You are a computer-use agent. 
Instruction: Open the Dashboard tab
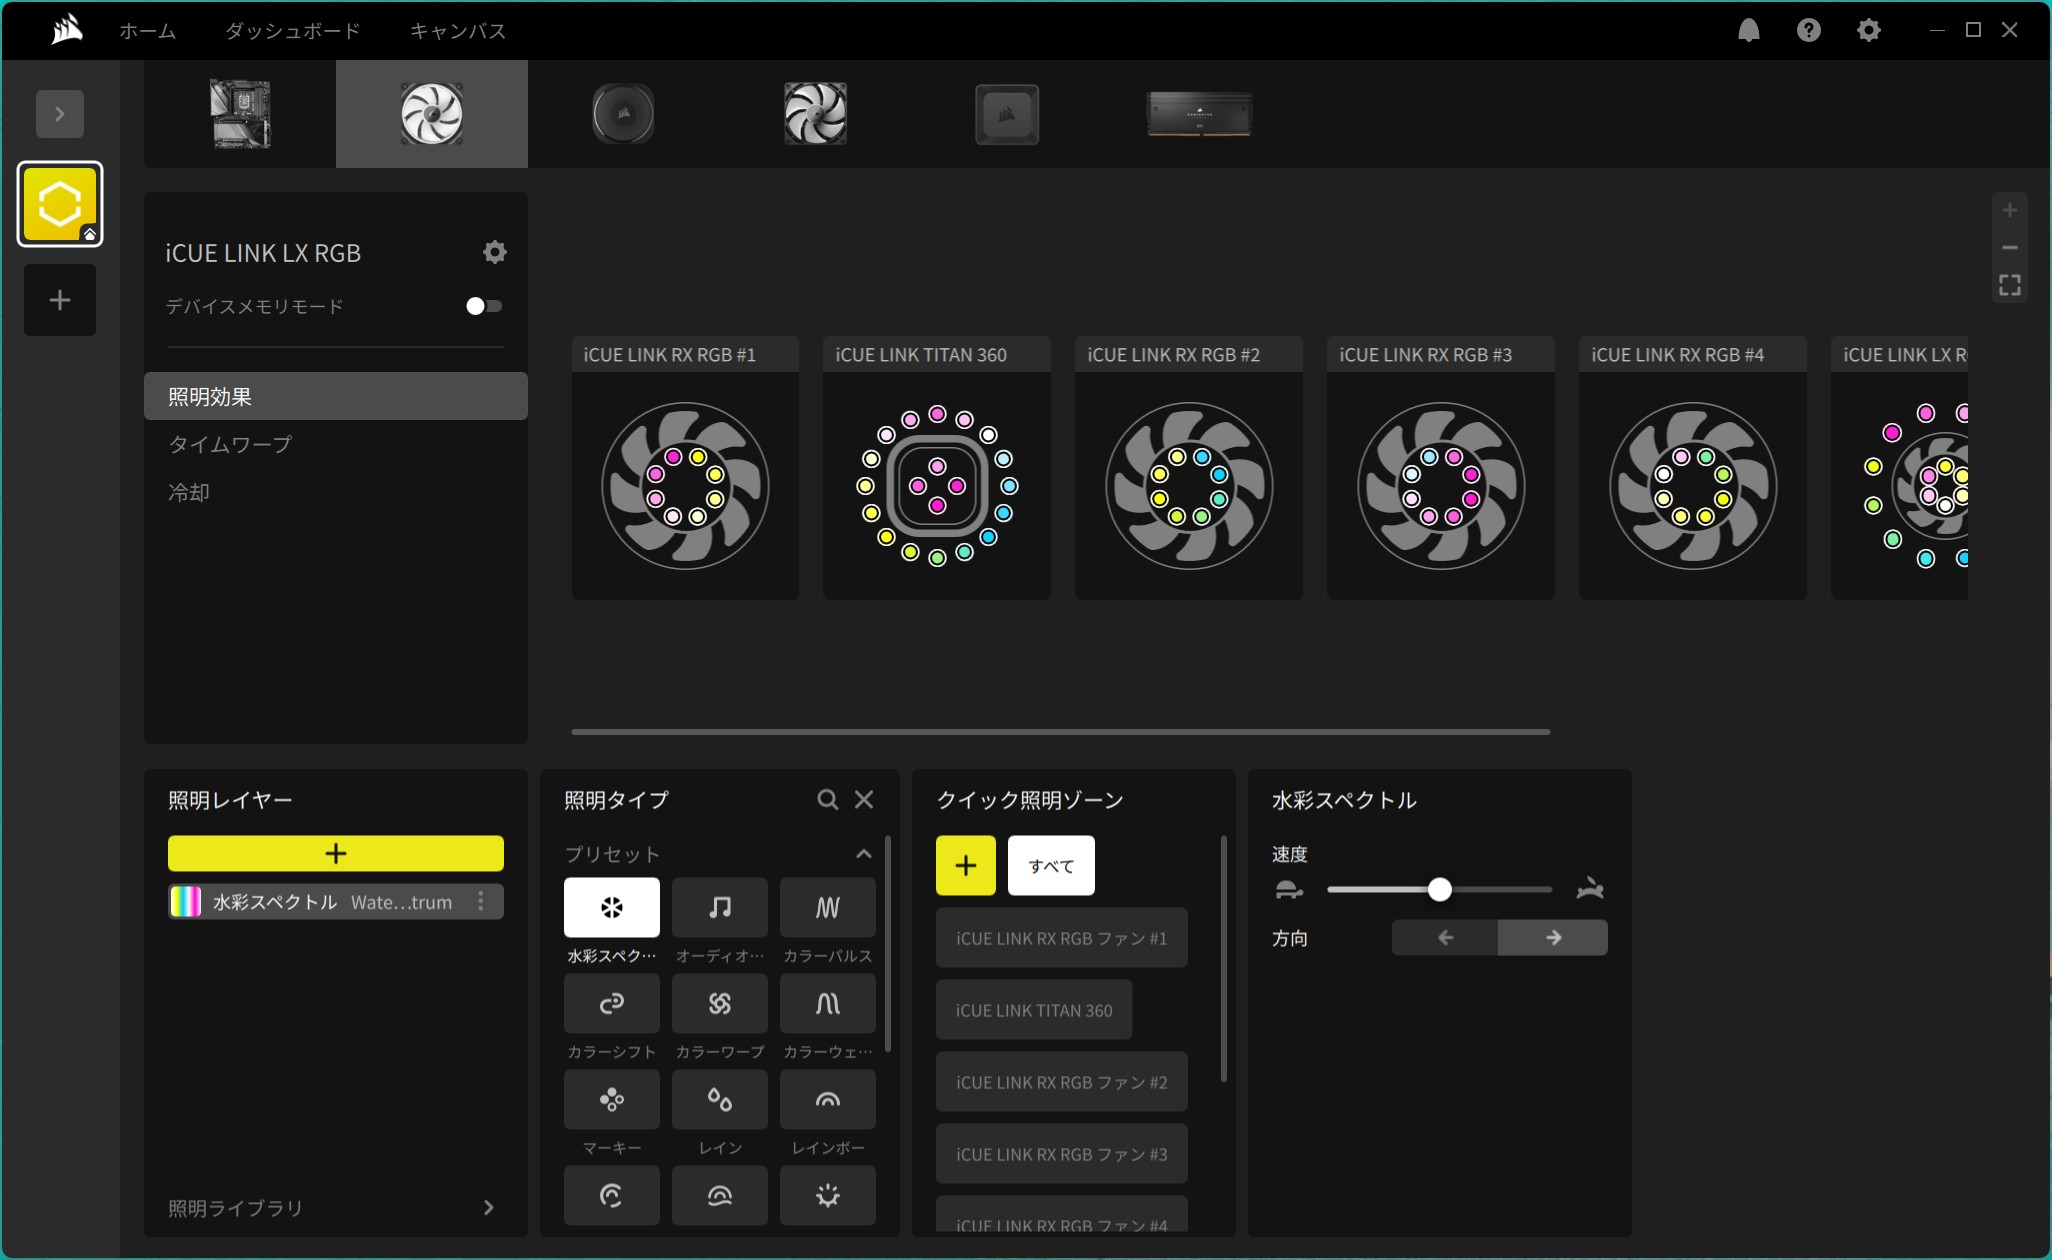292,31
